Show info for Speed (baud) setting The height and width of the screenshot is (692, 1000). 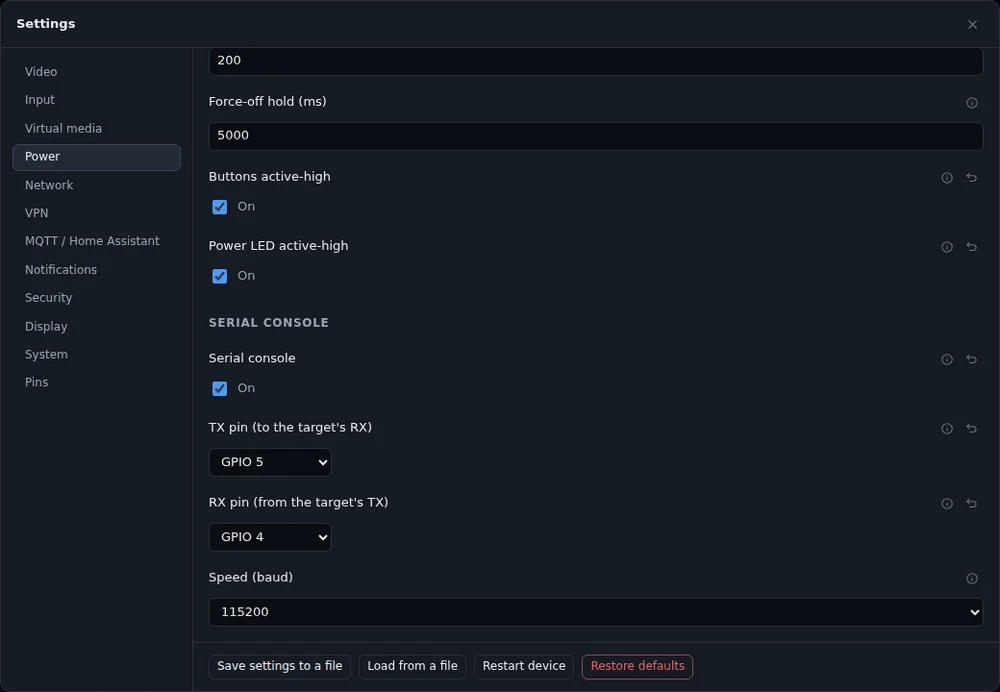[971, 578]
